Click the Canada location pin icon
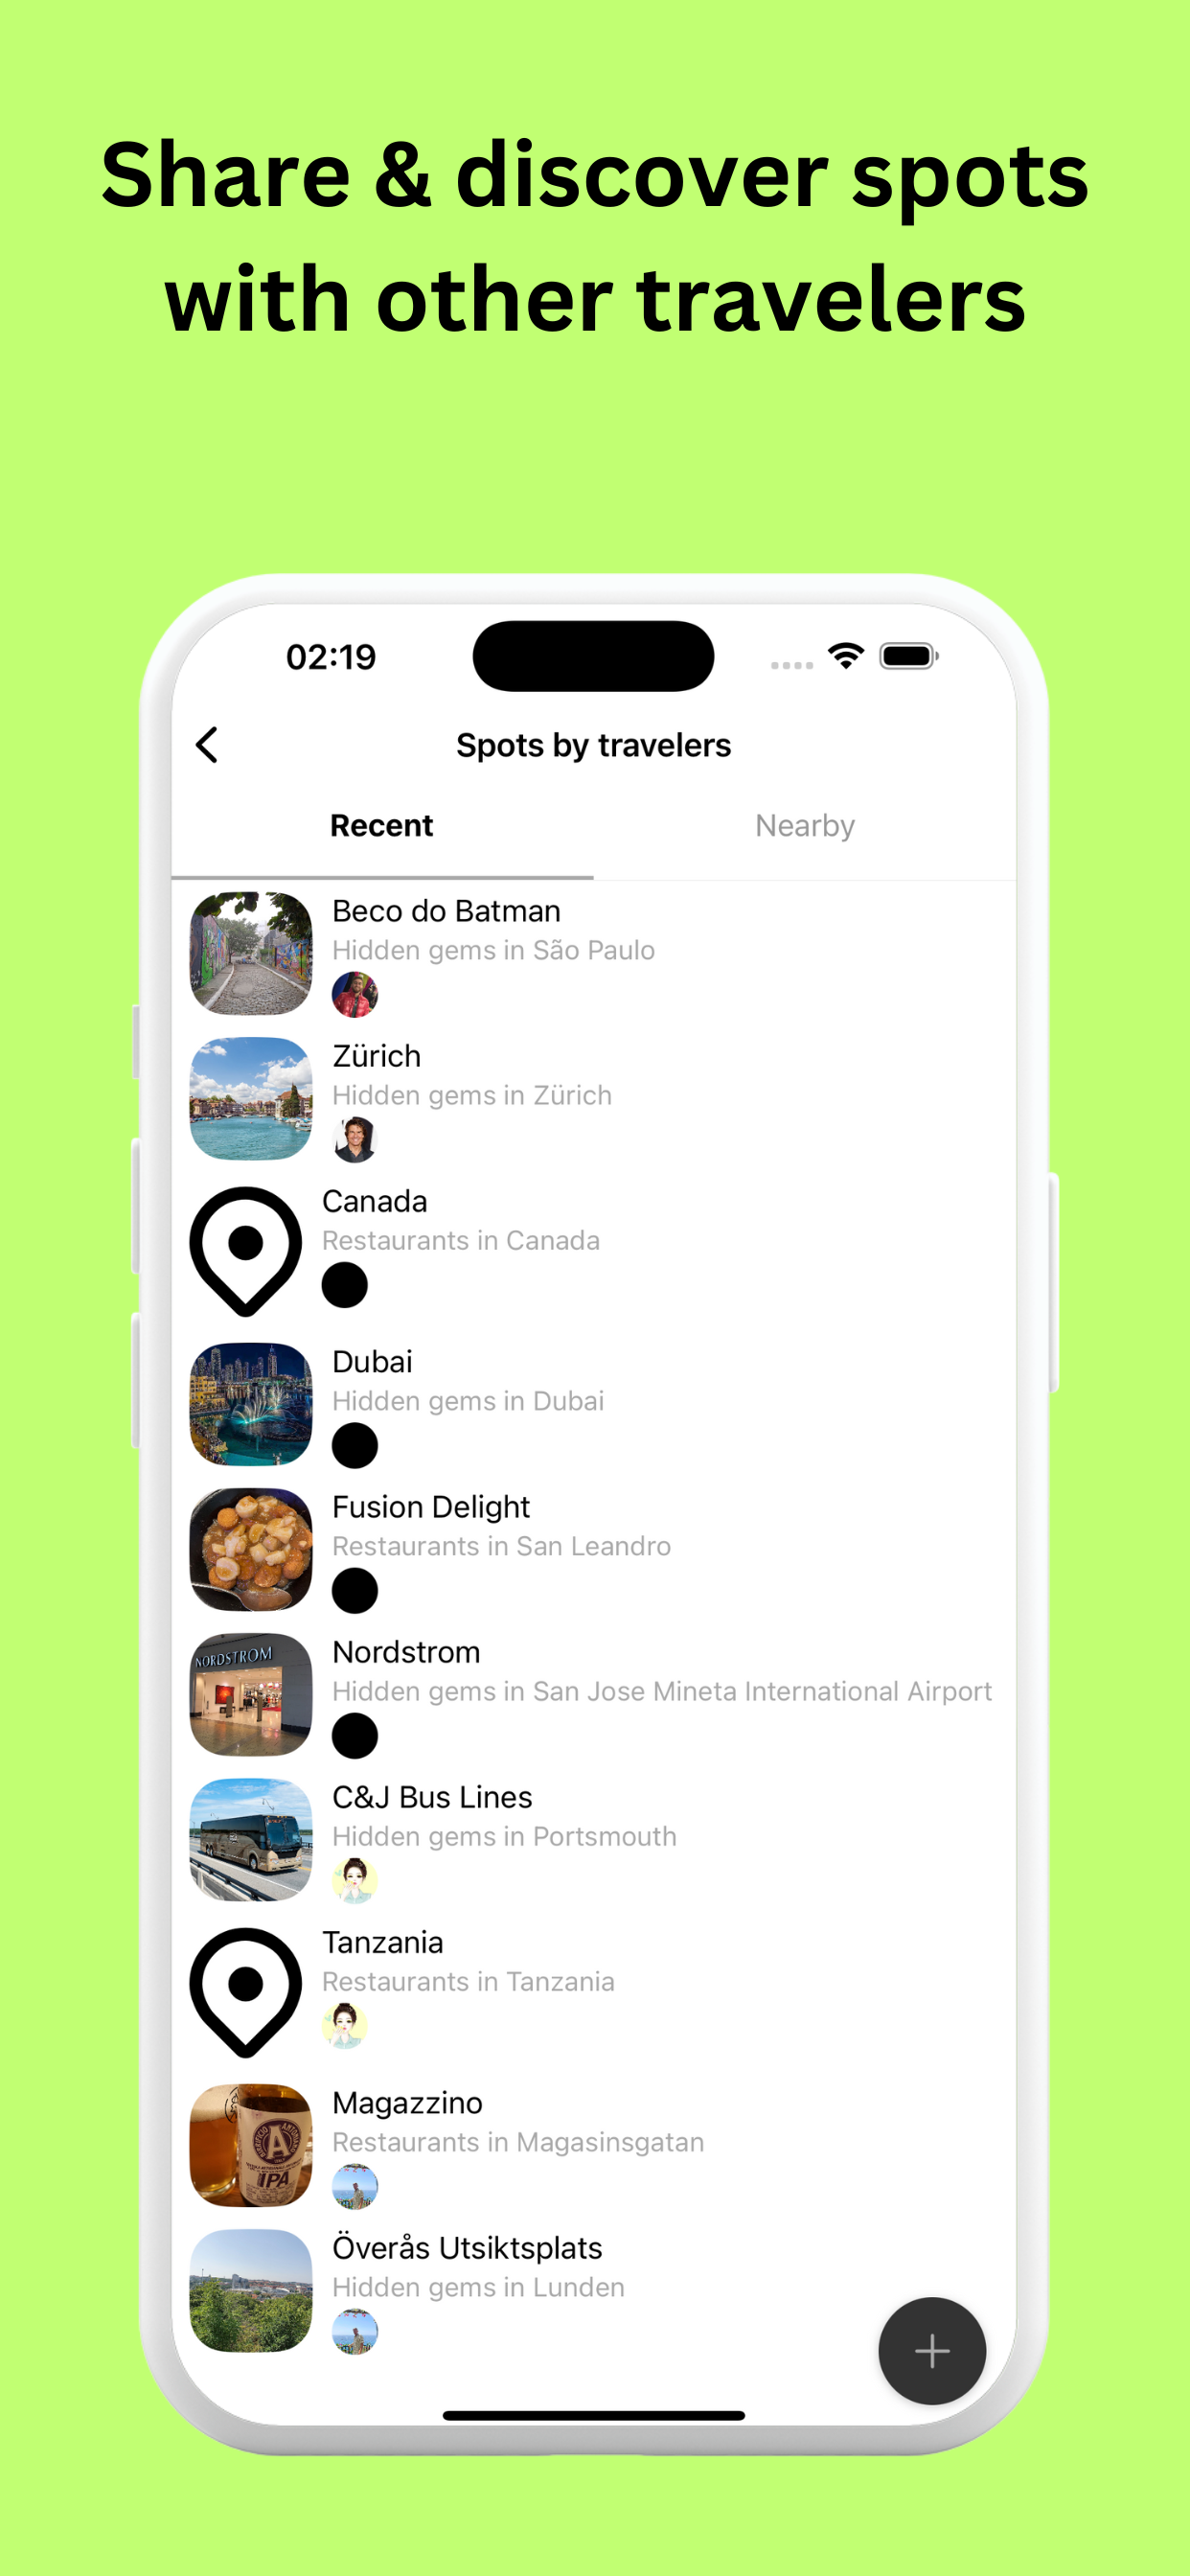 point(246,1251)
